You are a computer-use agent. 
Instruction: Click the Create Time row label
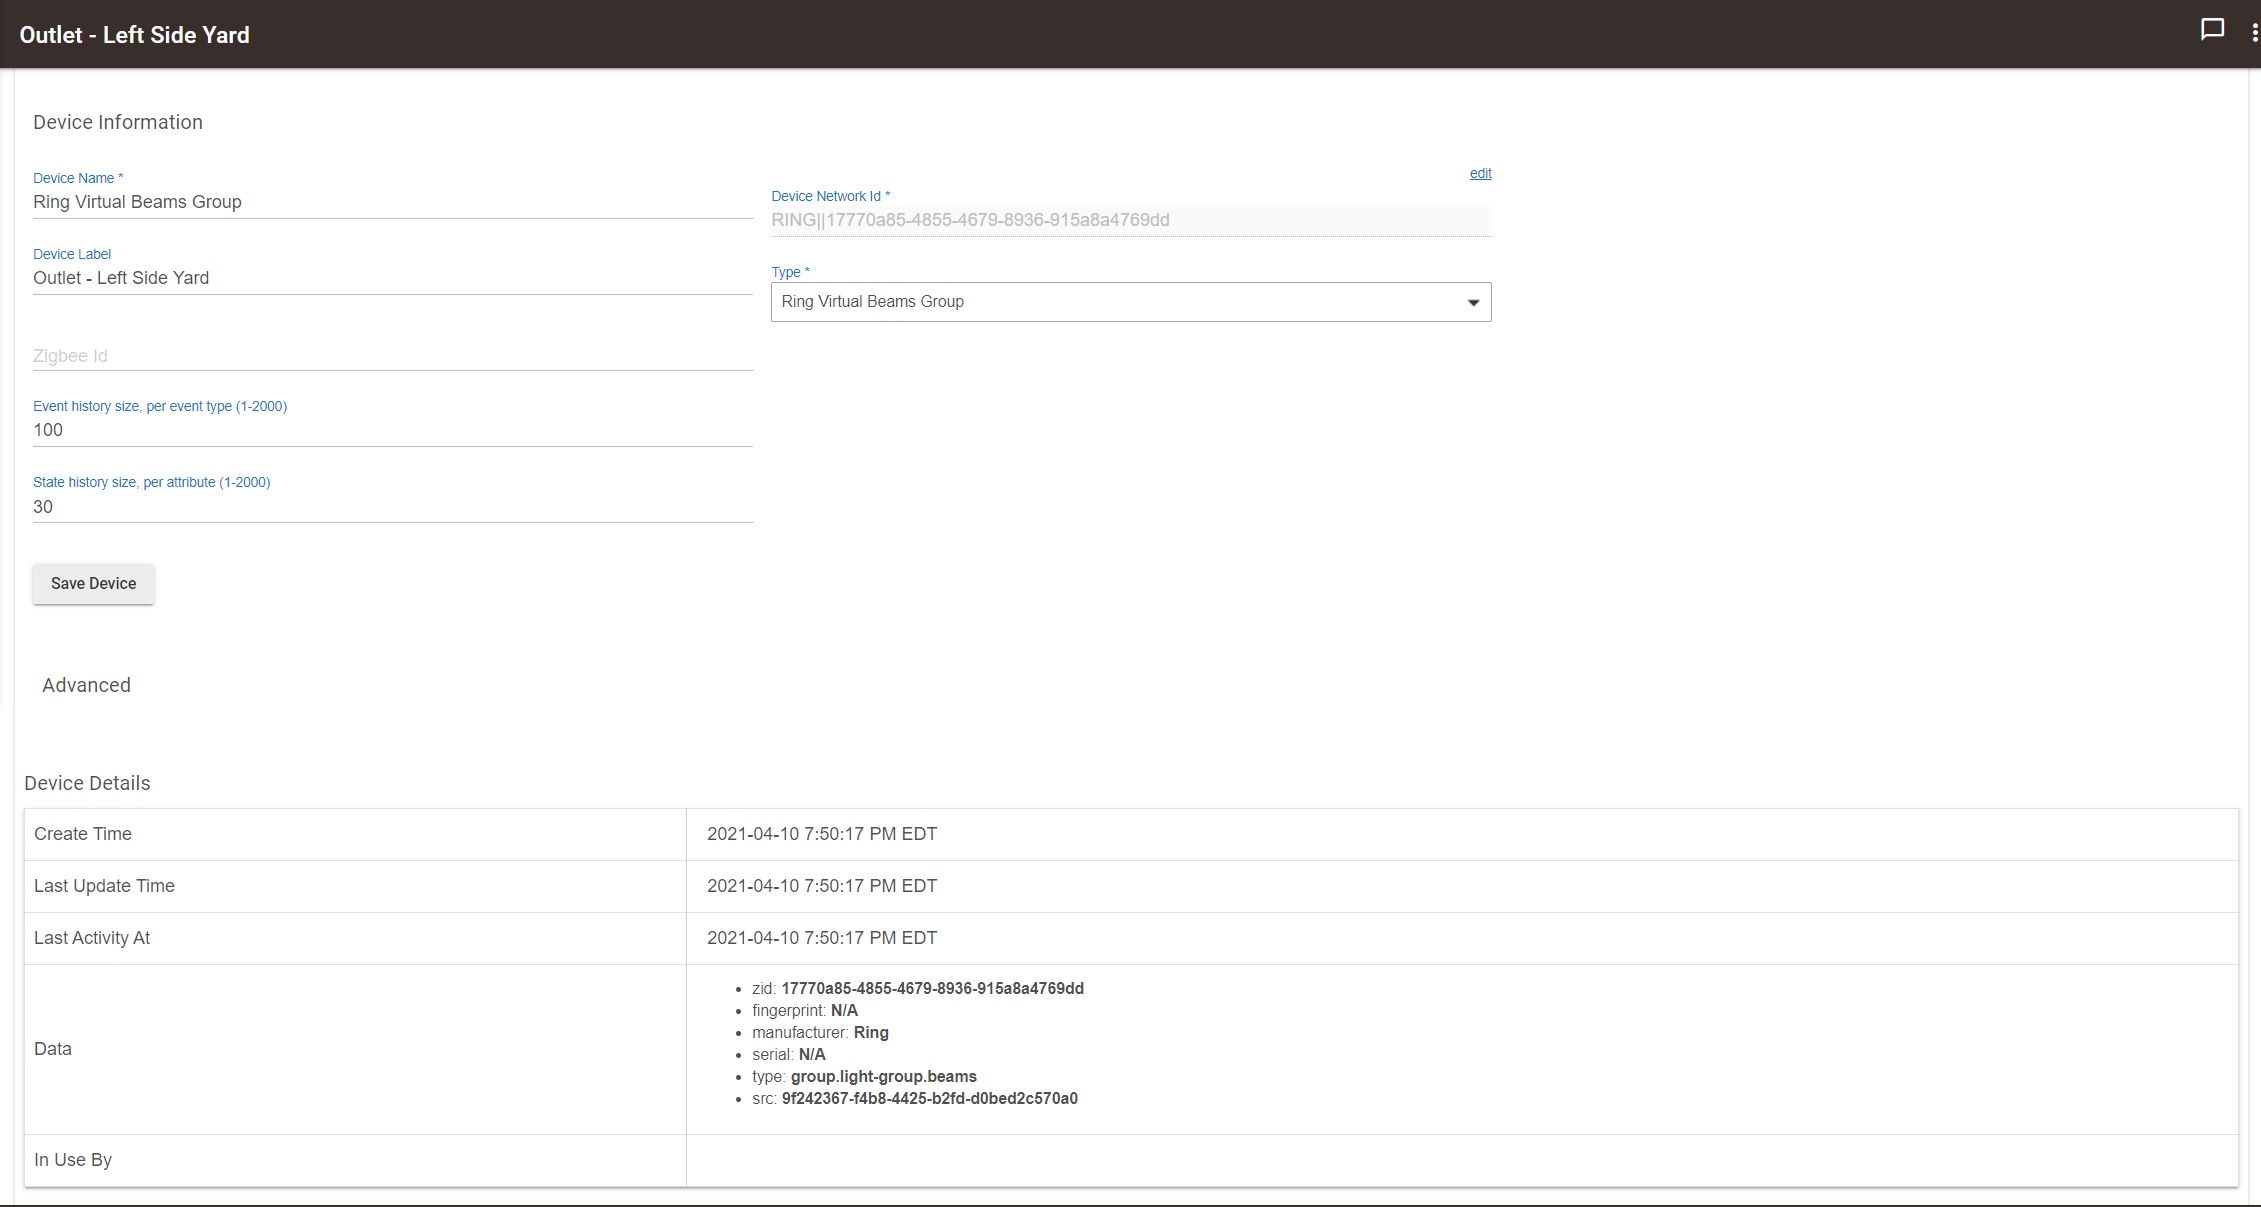(83, 834)
